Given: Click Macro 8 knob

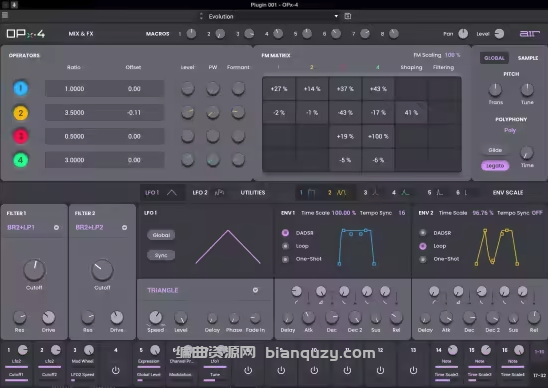Looking at the screenshot, I should point(394,34).
